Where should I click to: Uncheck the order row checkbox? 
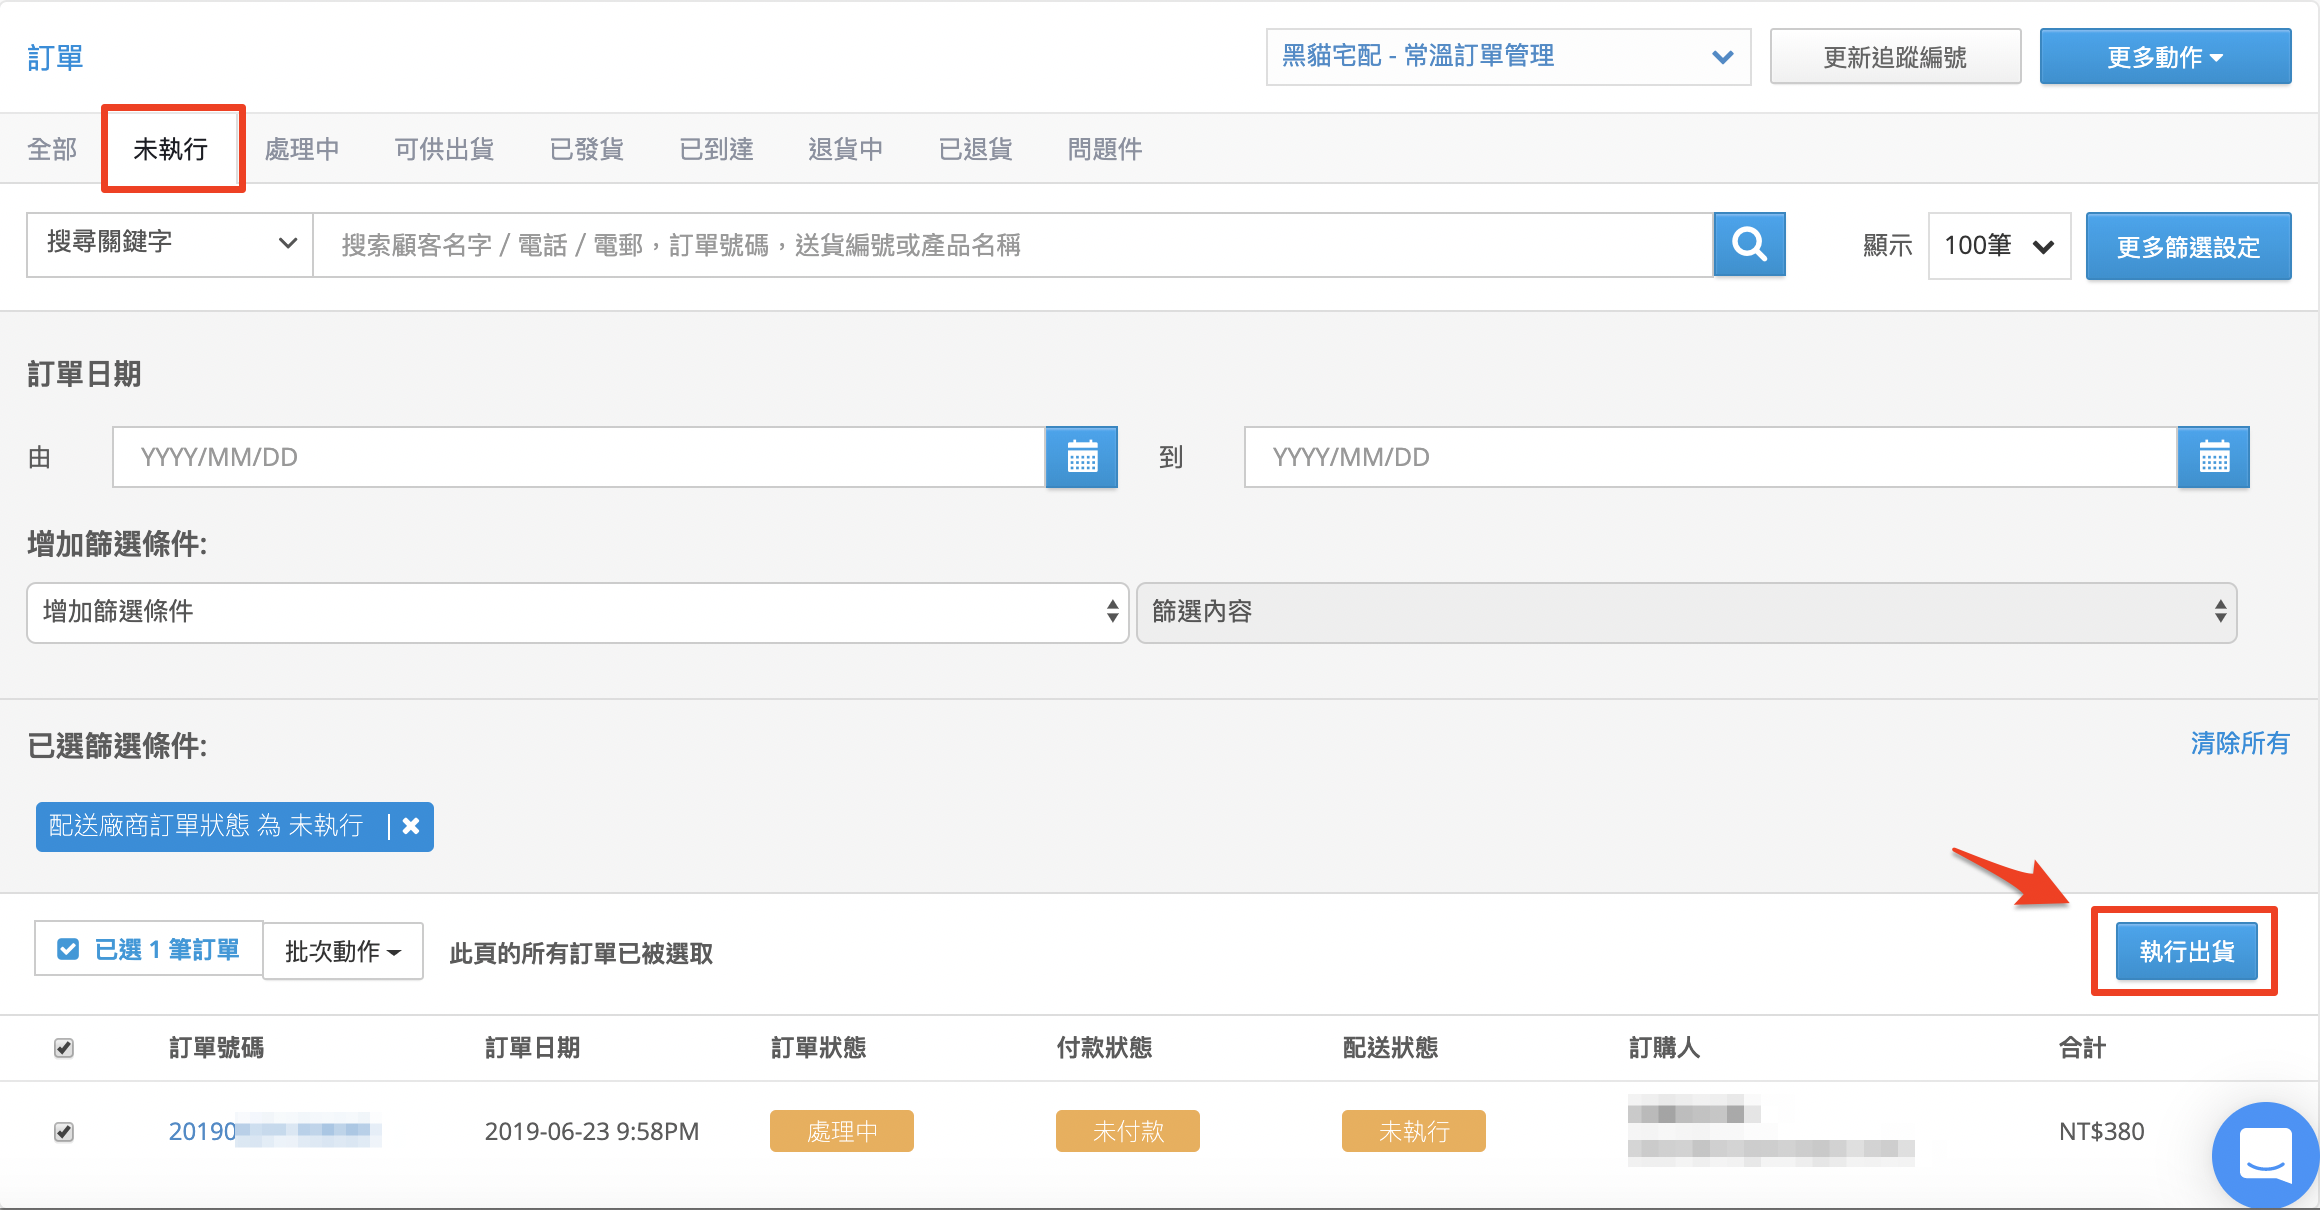coord(64,1132)
